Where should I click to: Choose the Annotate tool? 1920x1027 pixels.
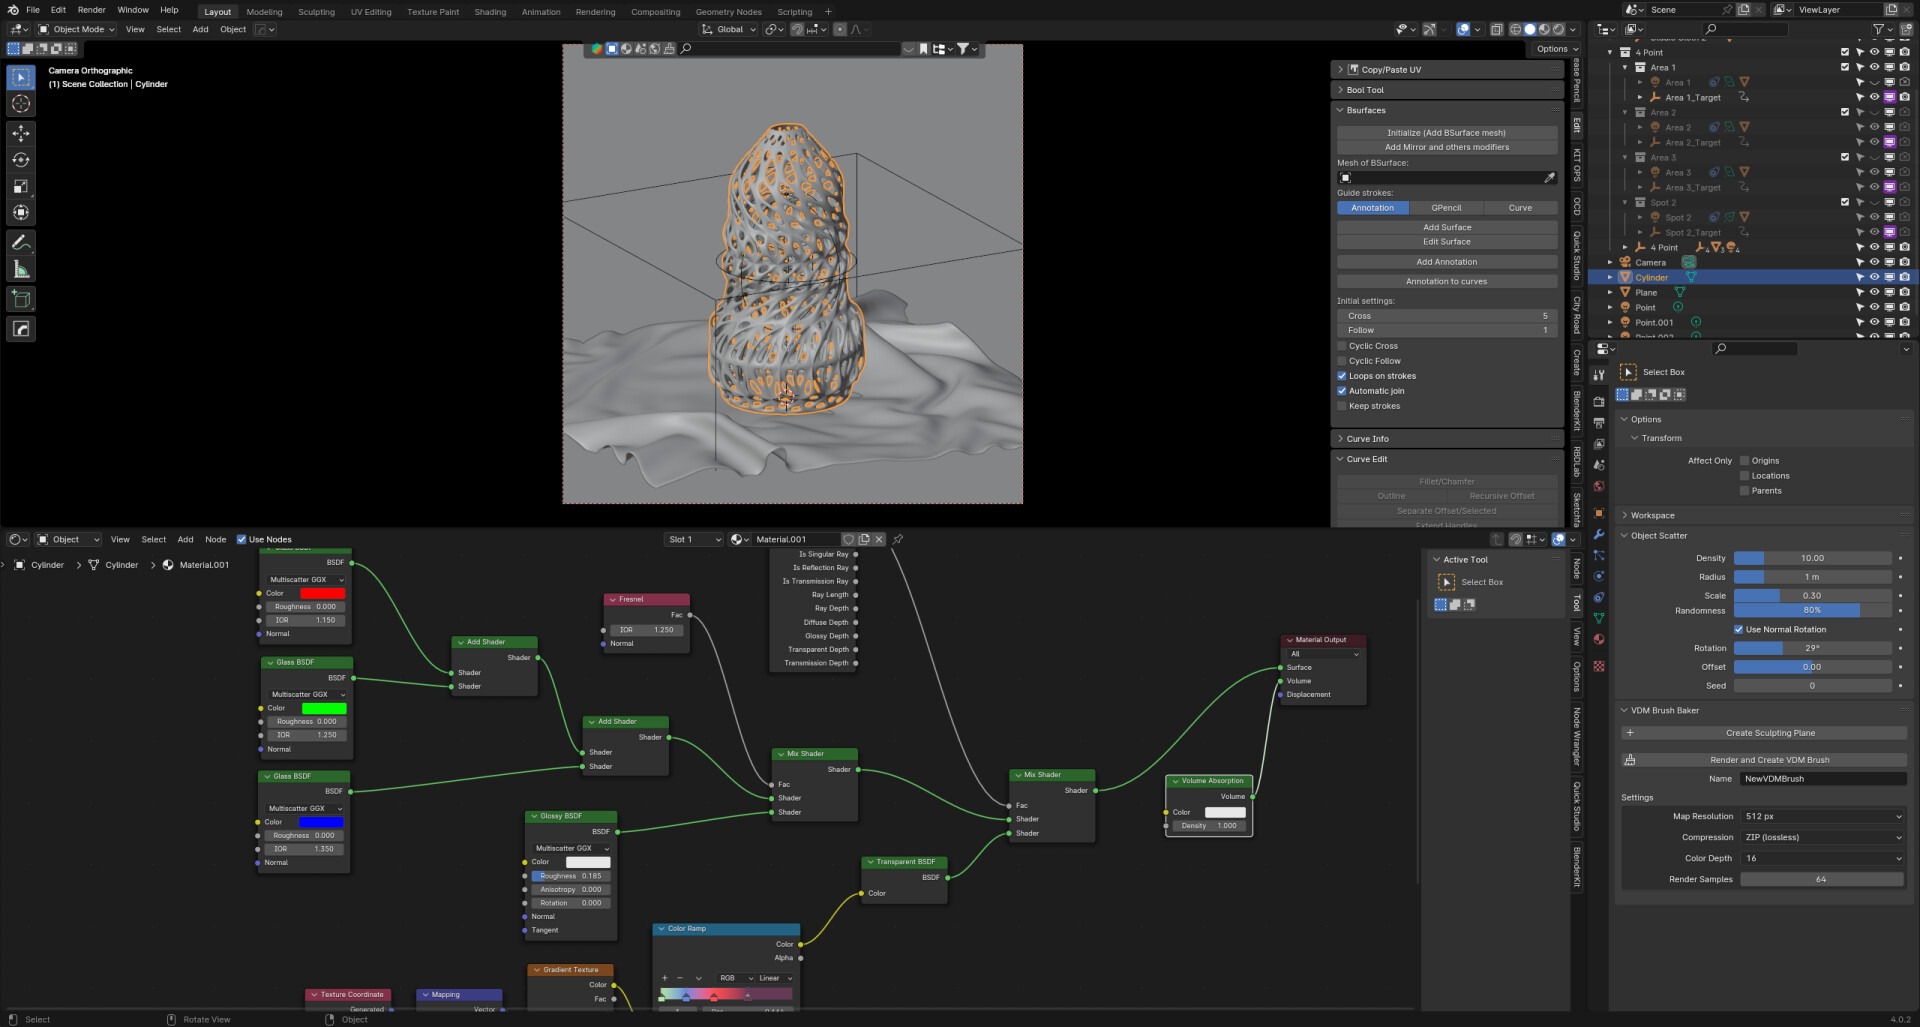(21, 243)
